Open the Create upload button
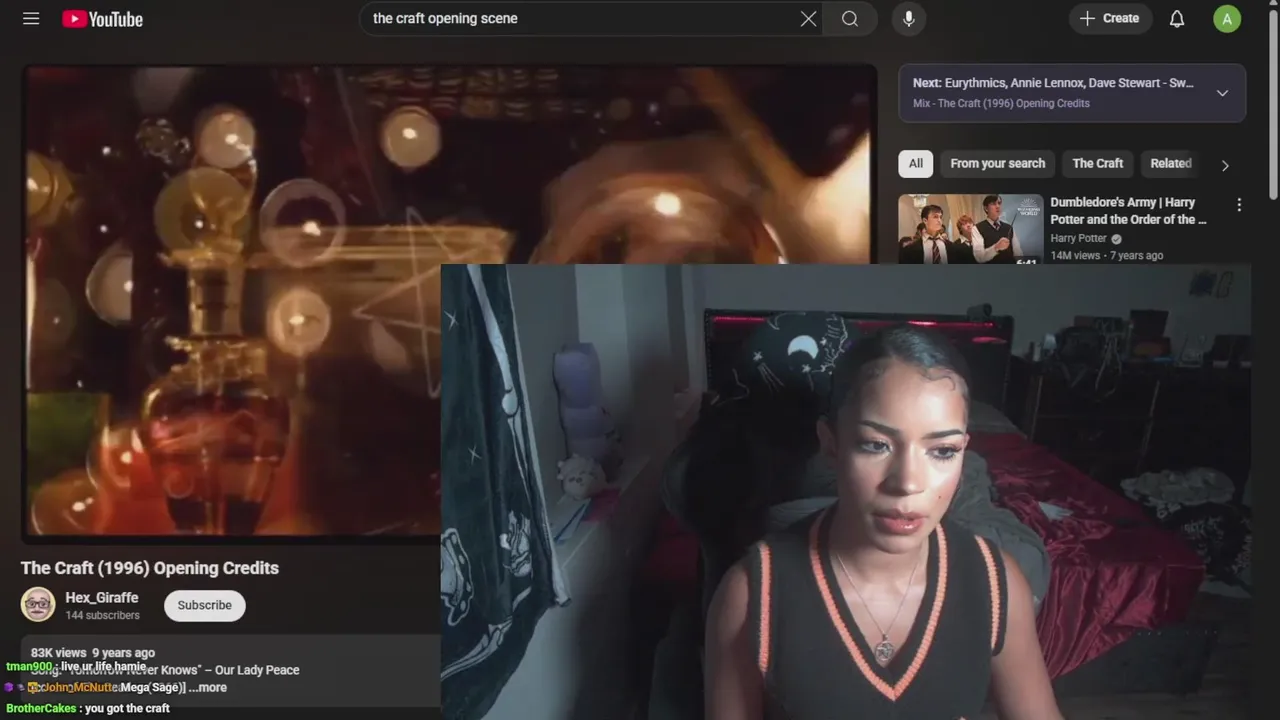This screenshot has width=1280, height=720. (1110, 18)
